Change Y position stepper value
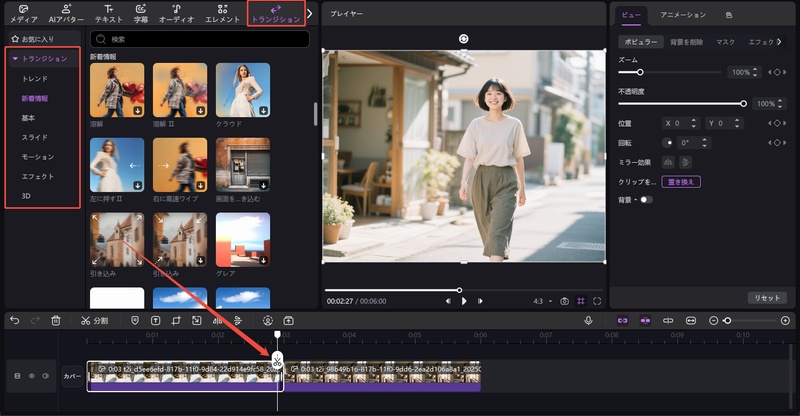This screenshot has height=416, width=800. tap(737, 123)
